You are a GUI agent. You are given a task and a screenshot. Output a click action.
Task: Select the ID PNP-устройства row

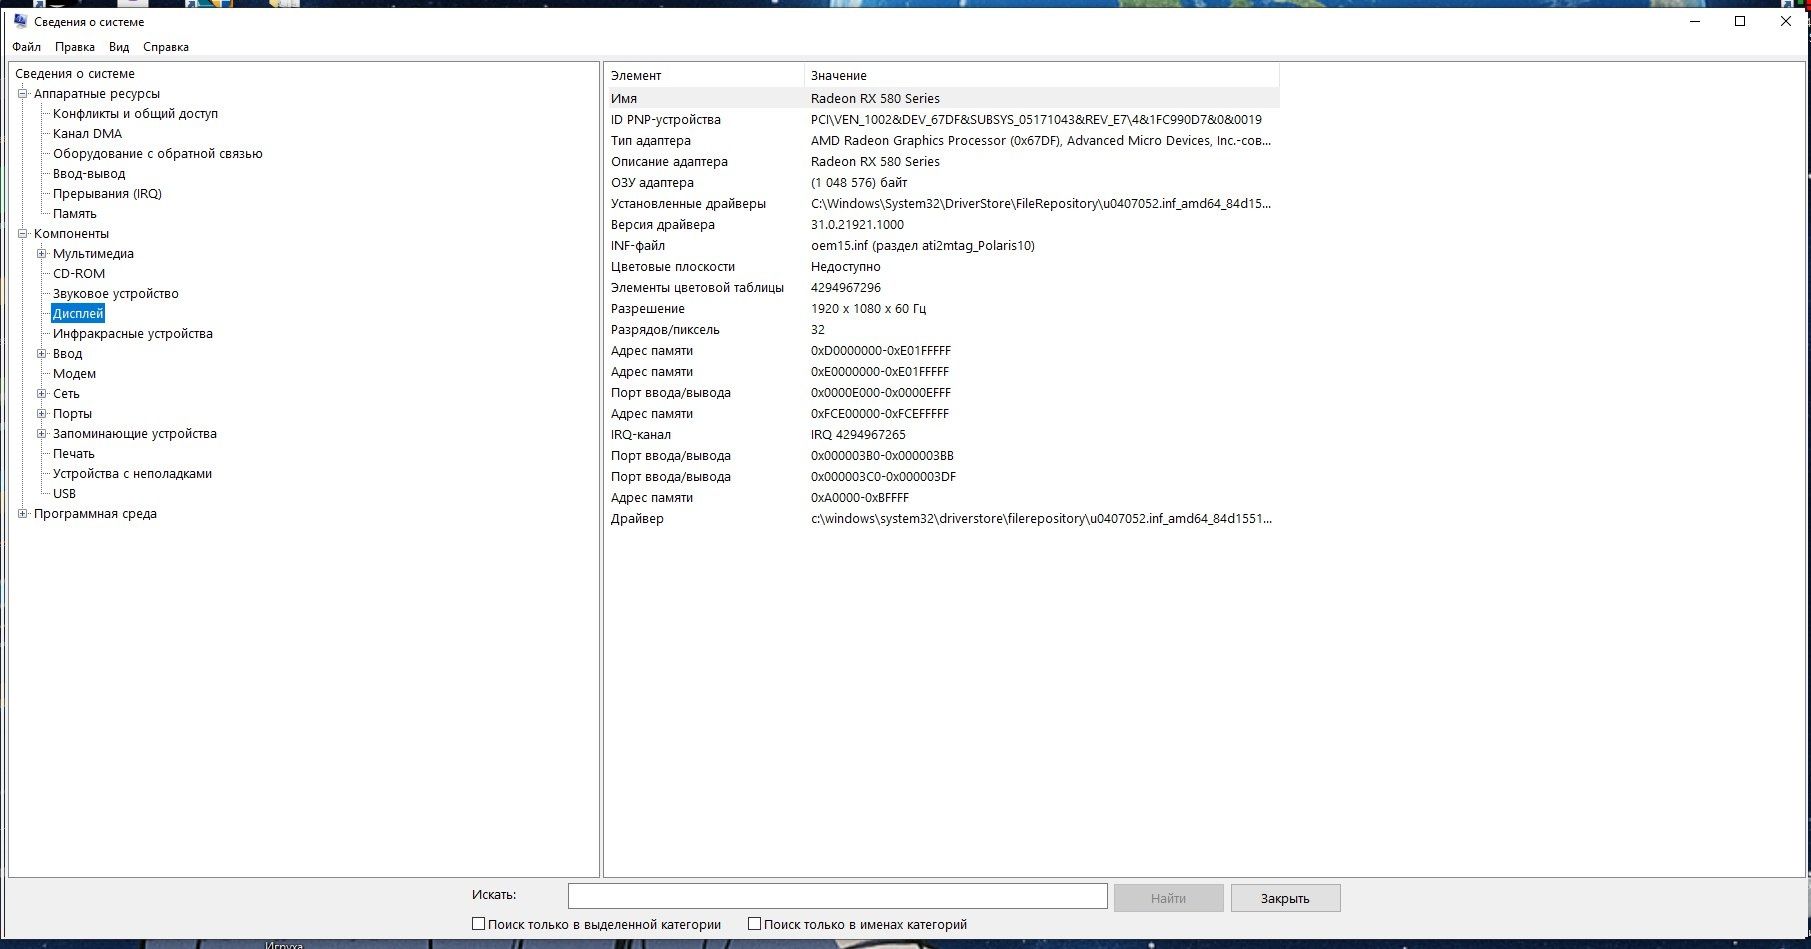tap(942, 119)
